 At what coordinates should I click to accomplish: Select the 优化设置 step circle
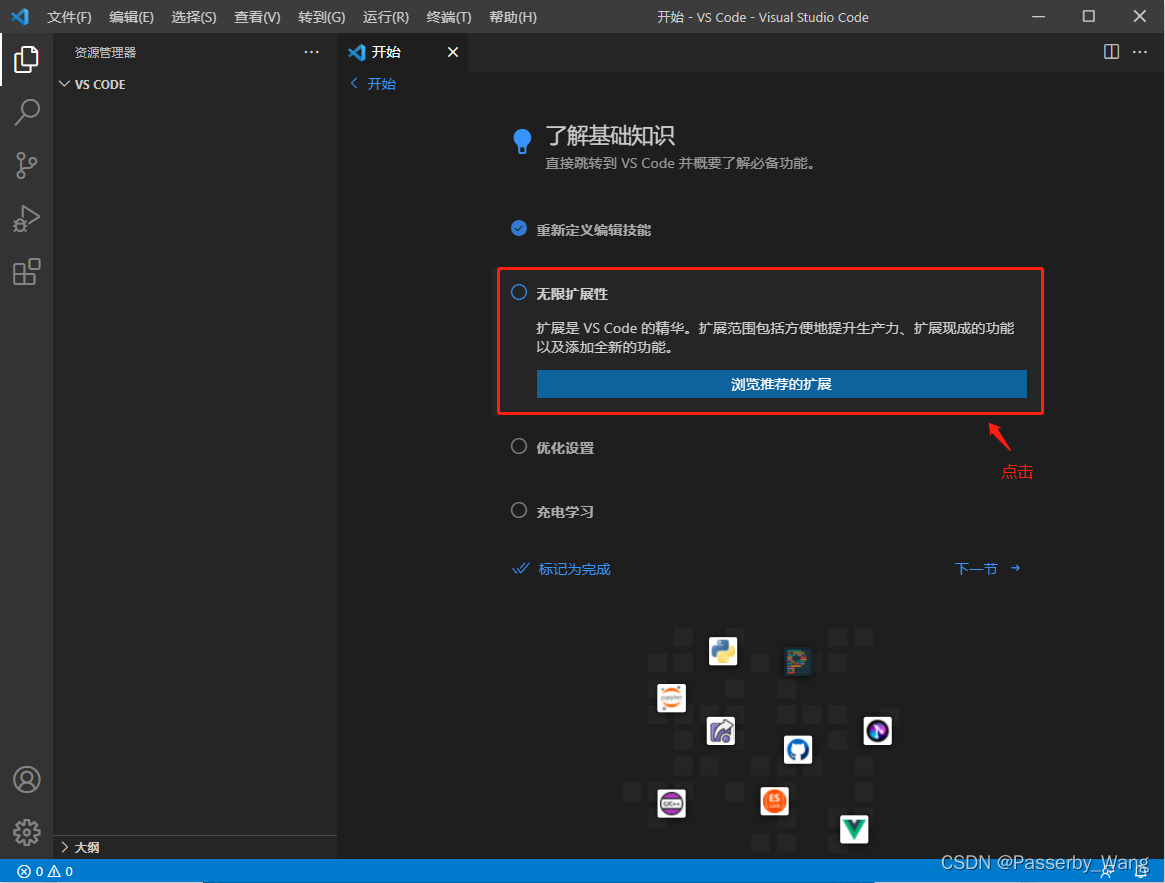coord(519,446)
